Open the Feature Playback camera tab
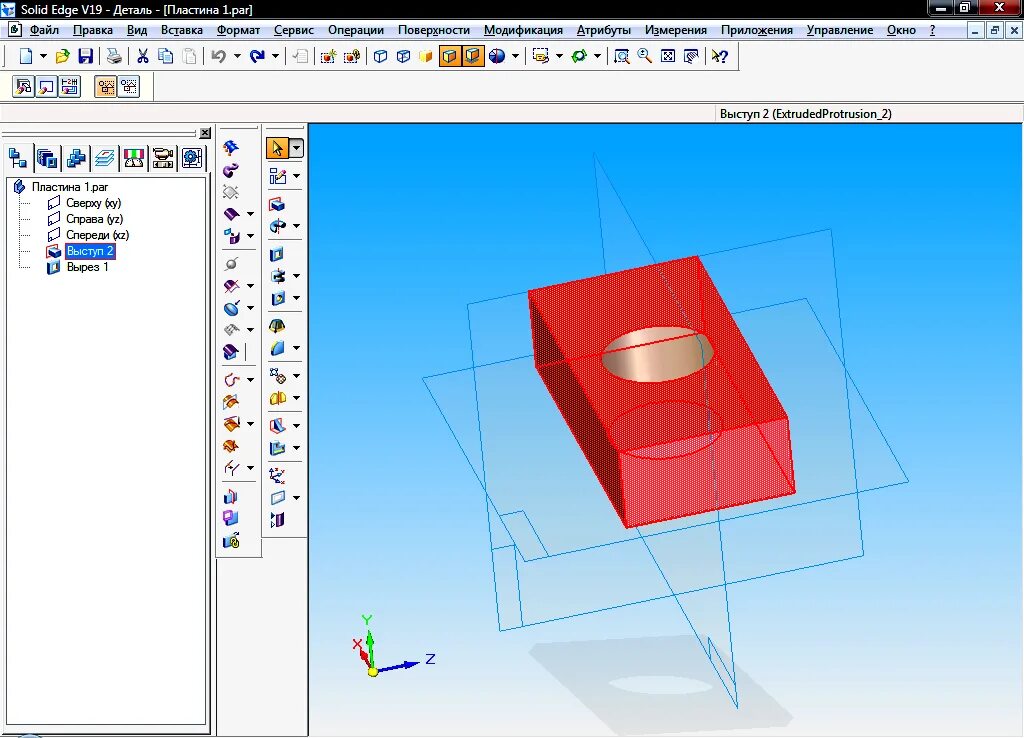Screen dimensions: 1024x738 163,158
